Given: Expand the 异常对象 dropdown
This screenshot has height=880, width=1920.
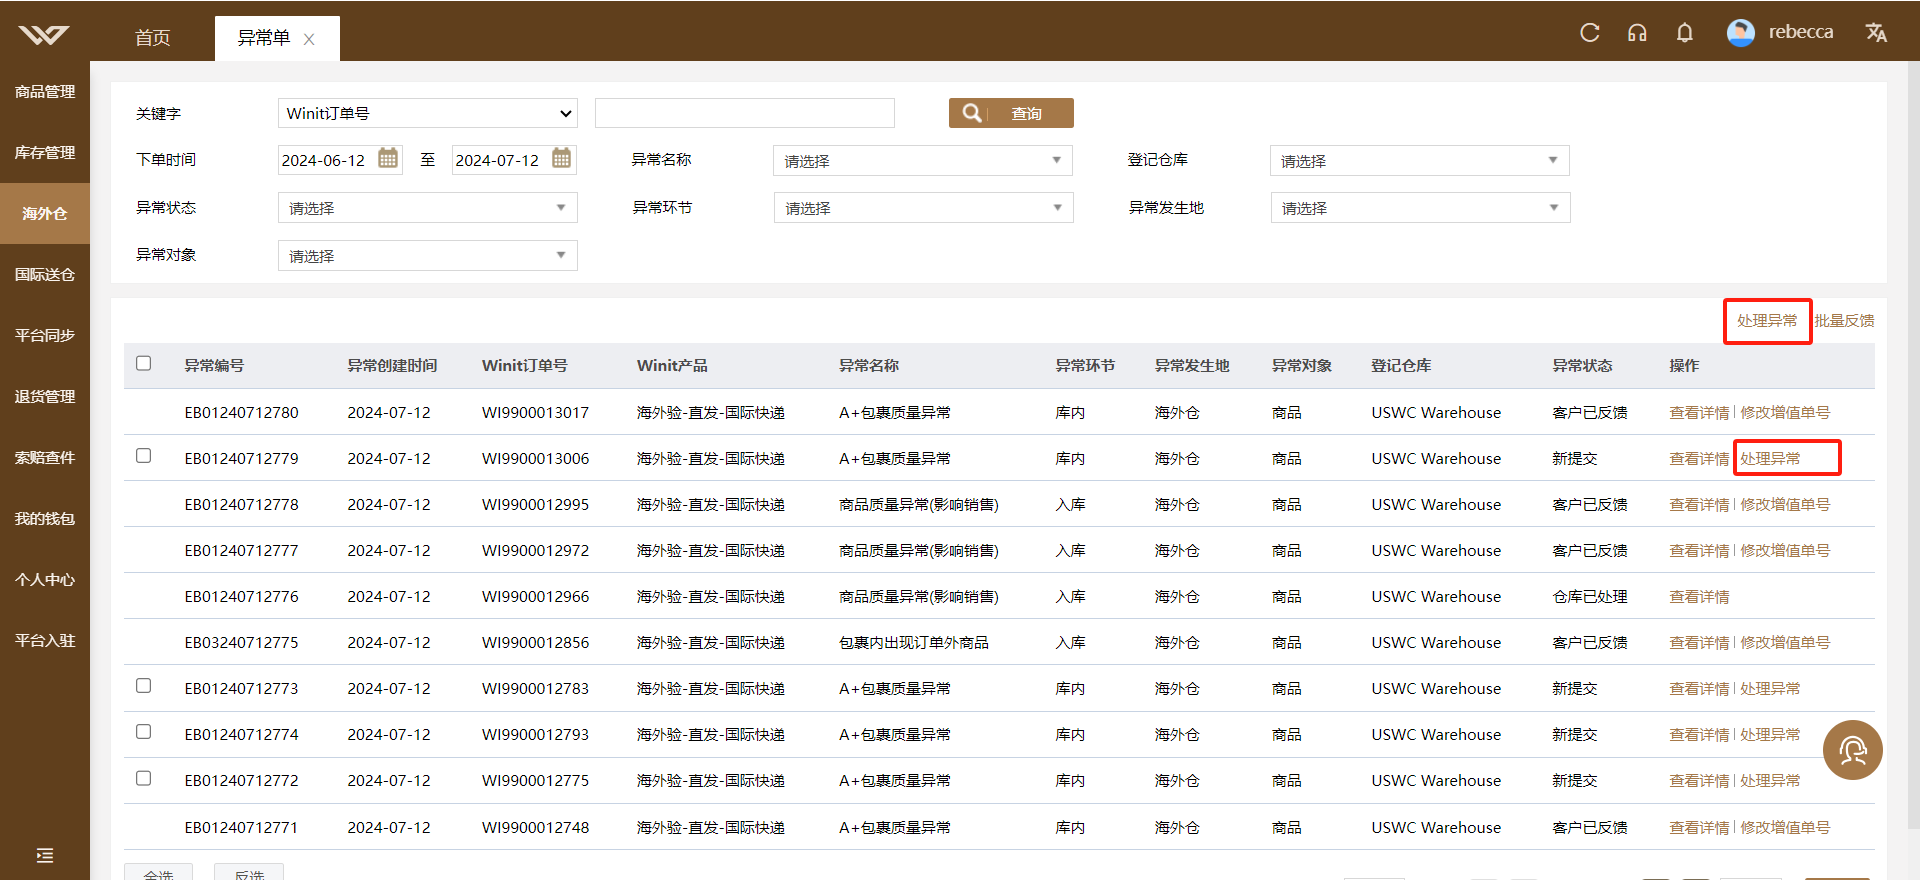Looking at the screenshot, I should (427, 256).
